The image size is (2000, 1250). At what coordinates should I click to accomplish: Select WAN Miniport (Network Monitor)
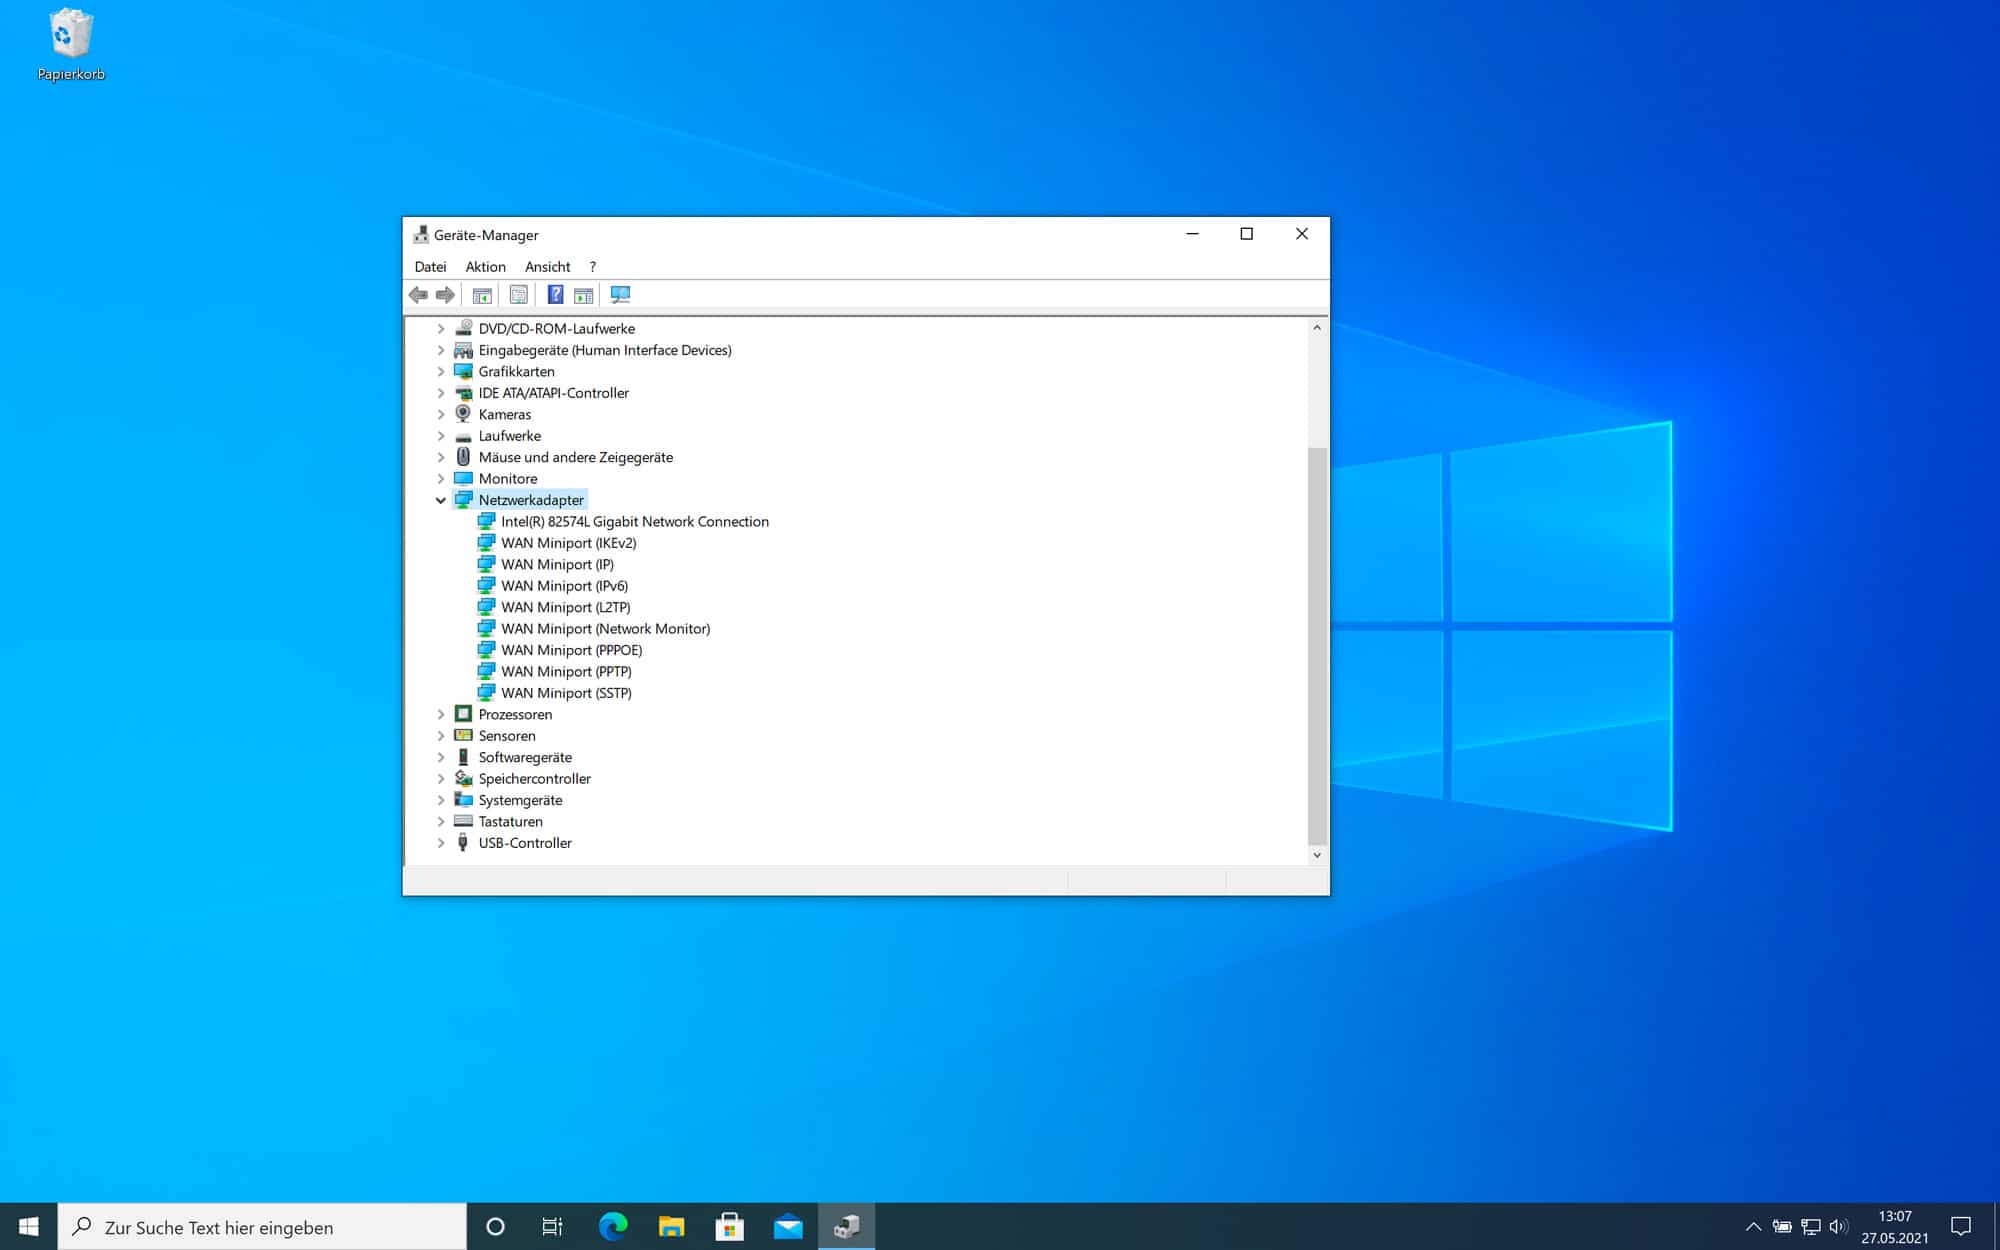pos(605,629)
